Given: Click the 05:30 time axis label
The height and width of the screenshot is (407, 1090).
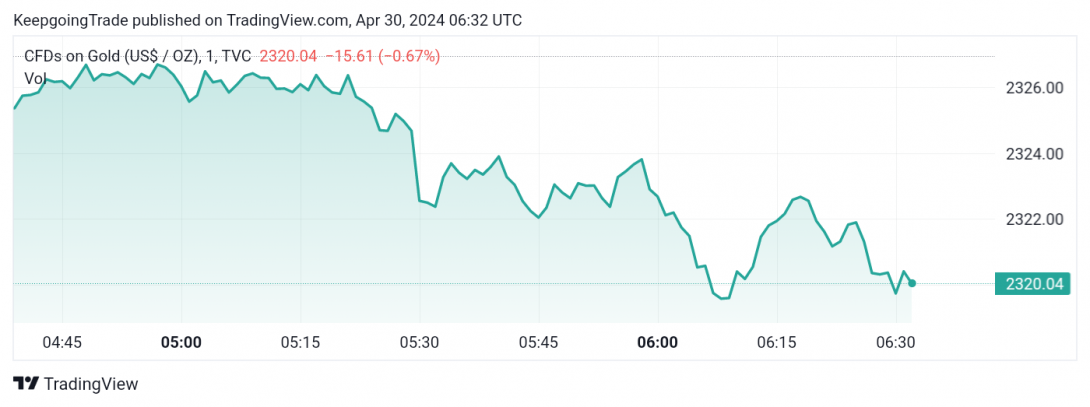Looking at the screenshot, I should (420, 342).
